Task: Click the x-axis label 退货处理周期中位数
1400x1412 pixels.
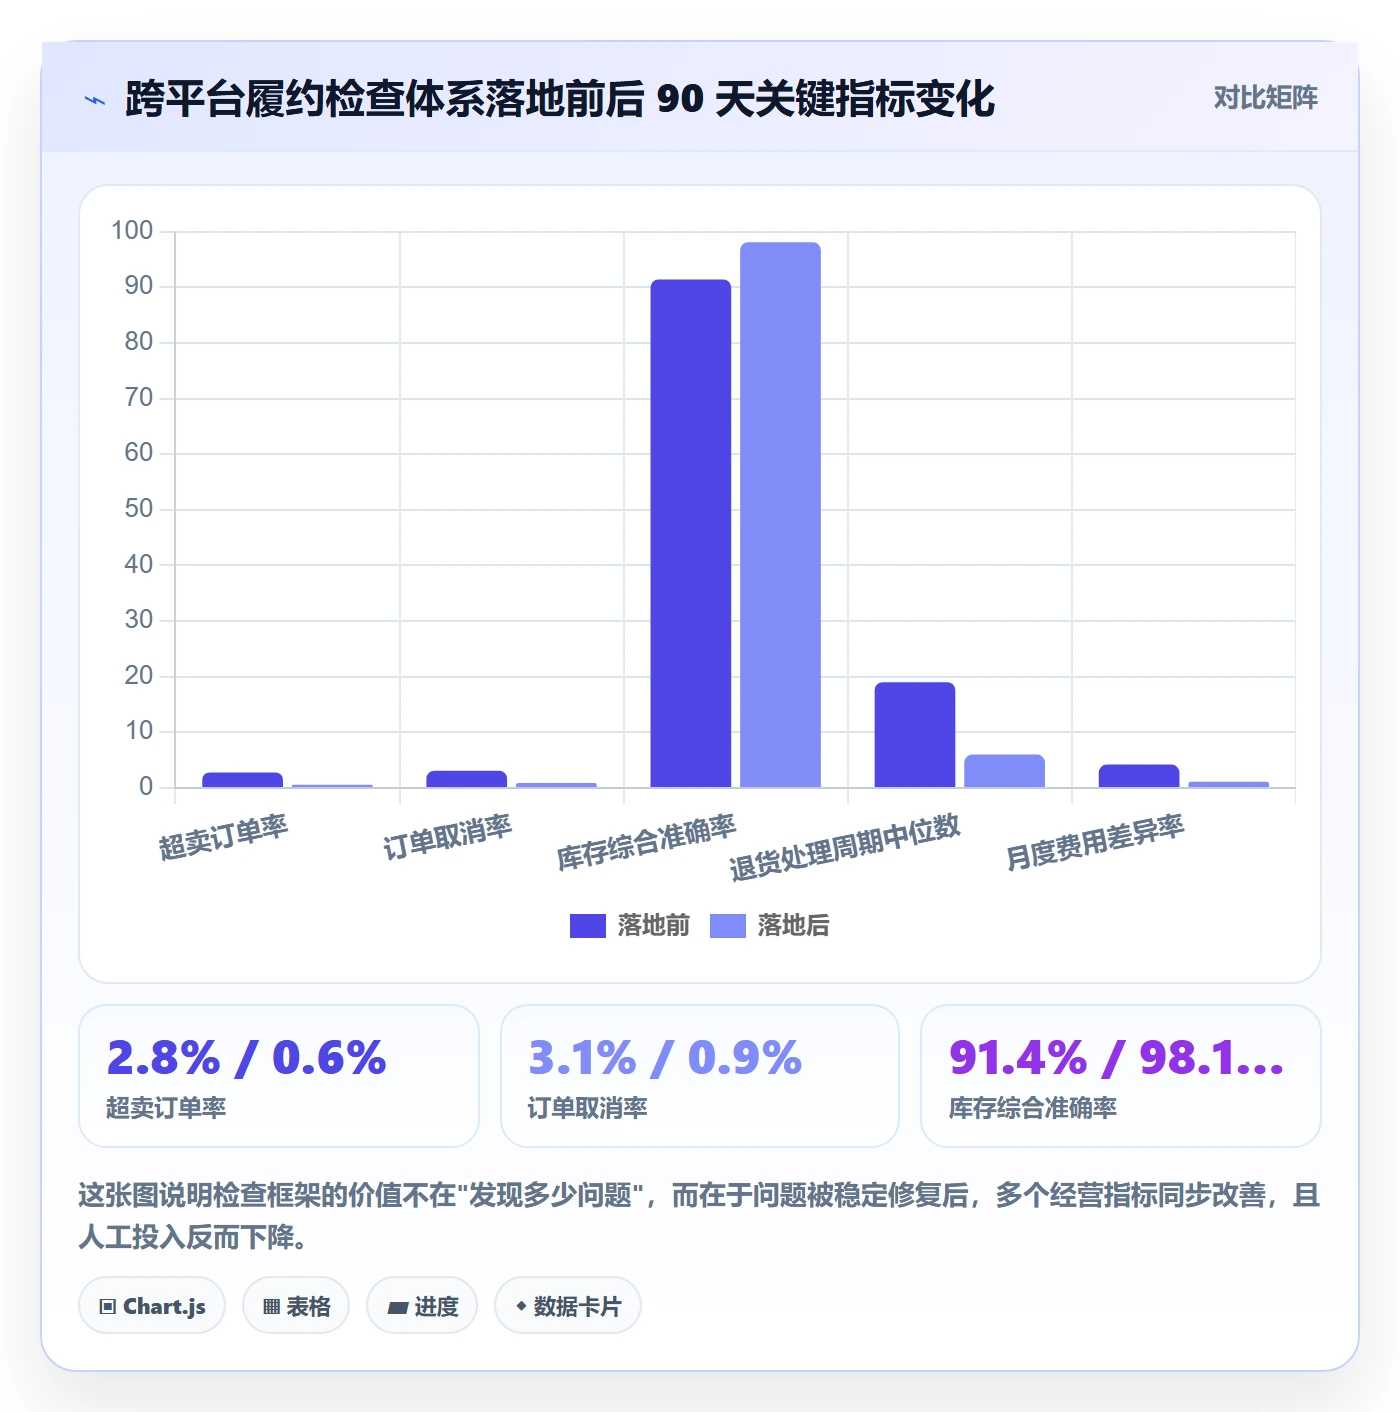Action: 845,848
